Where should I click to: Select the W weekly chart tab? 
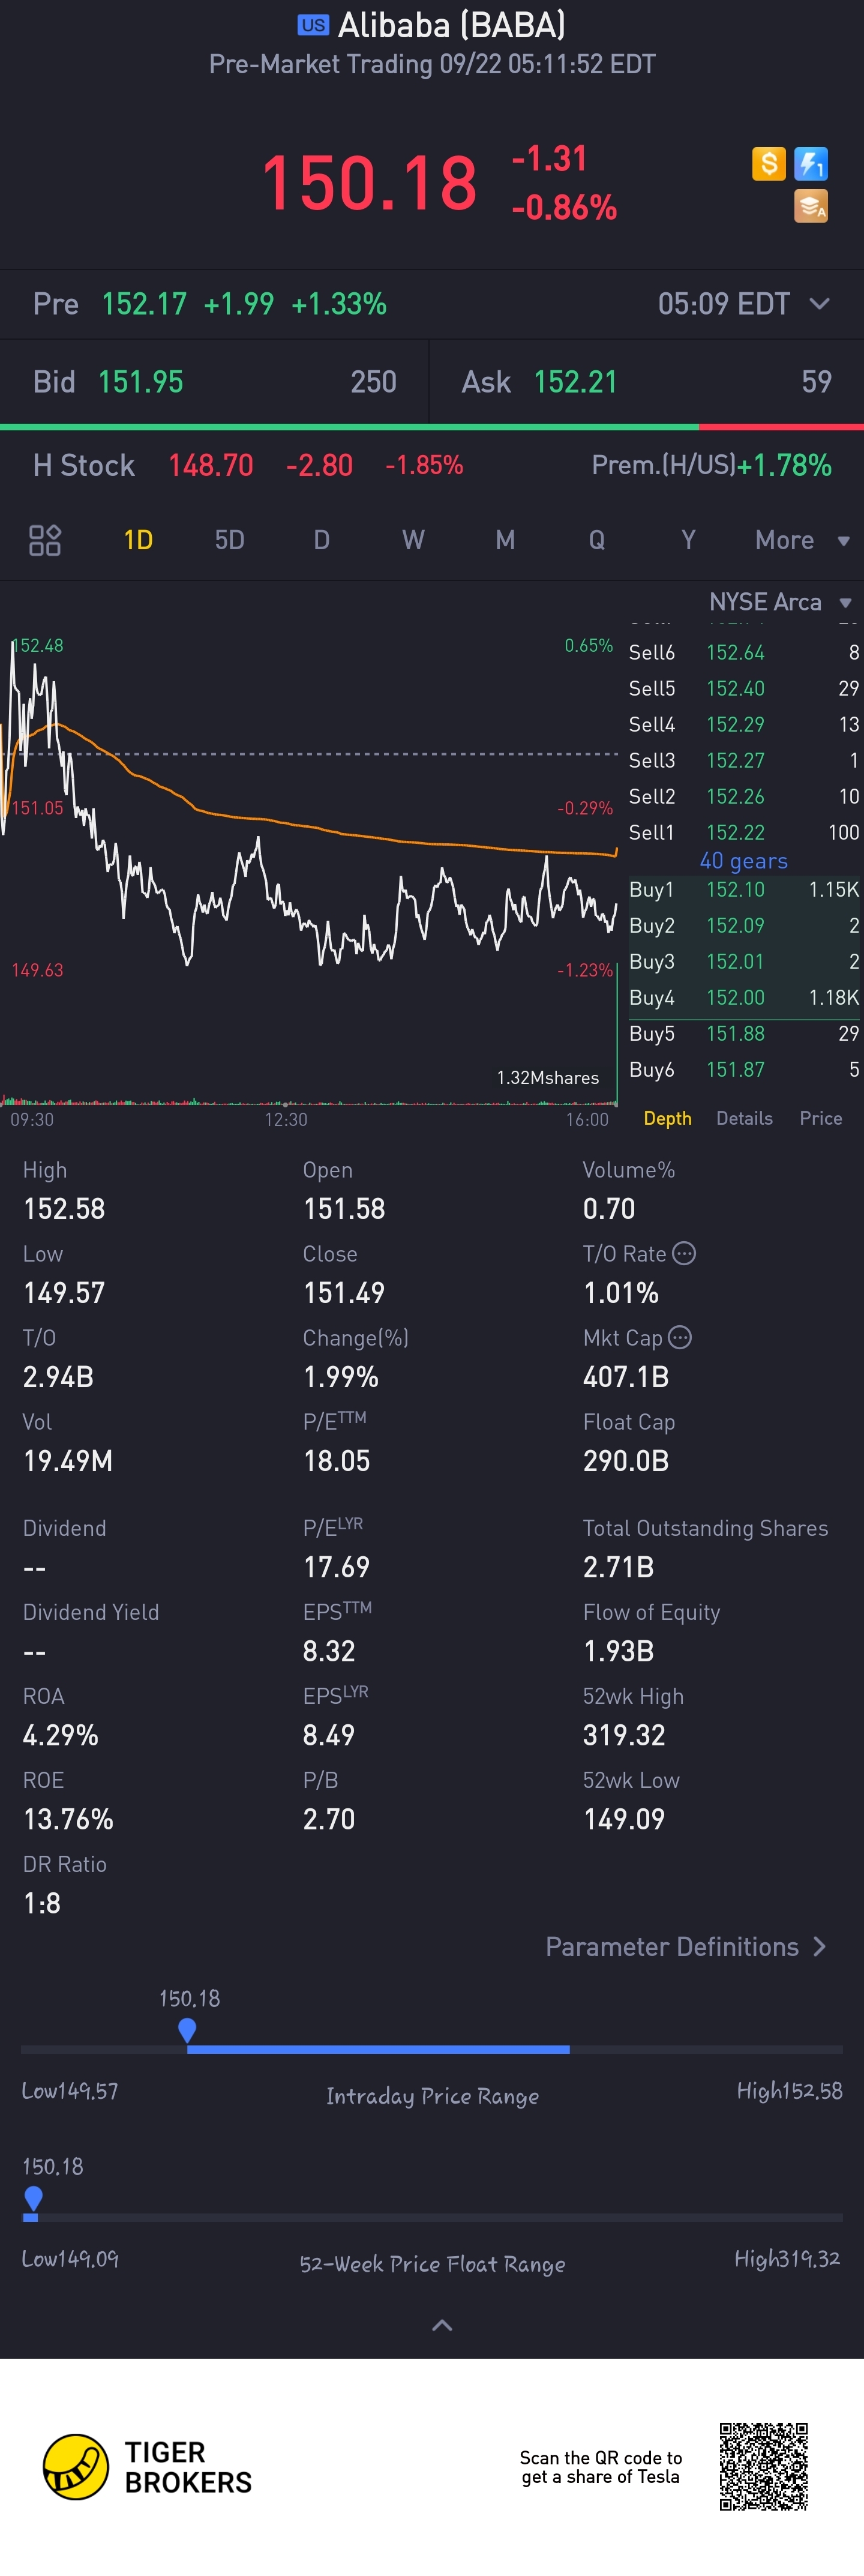[413, 540]
